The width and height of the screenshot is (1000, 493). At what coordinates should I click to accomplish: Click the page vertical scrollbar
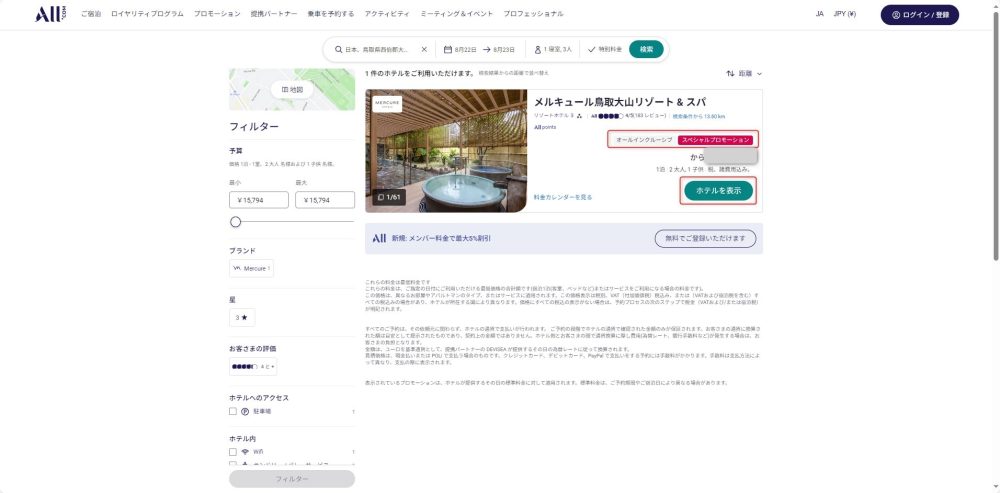(x=996, y=134)
